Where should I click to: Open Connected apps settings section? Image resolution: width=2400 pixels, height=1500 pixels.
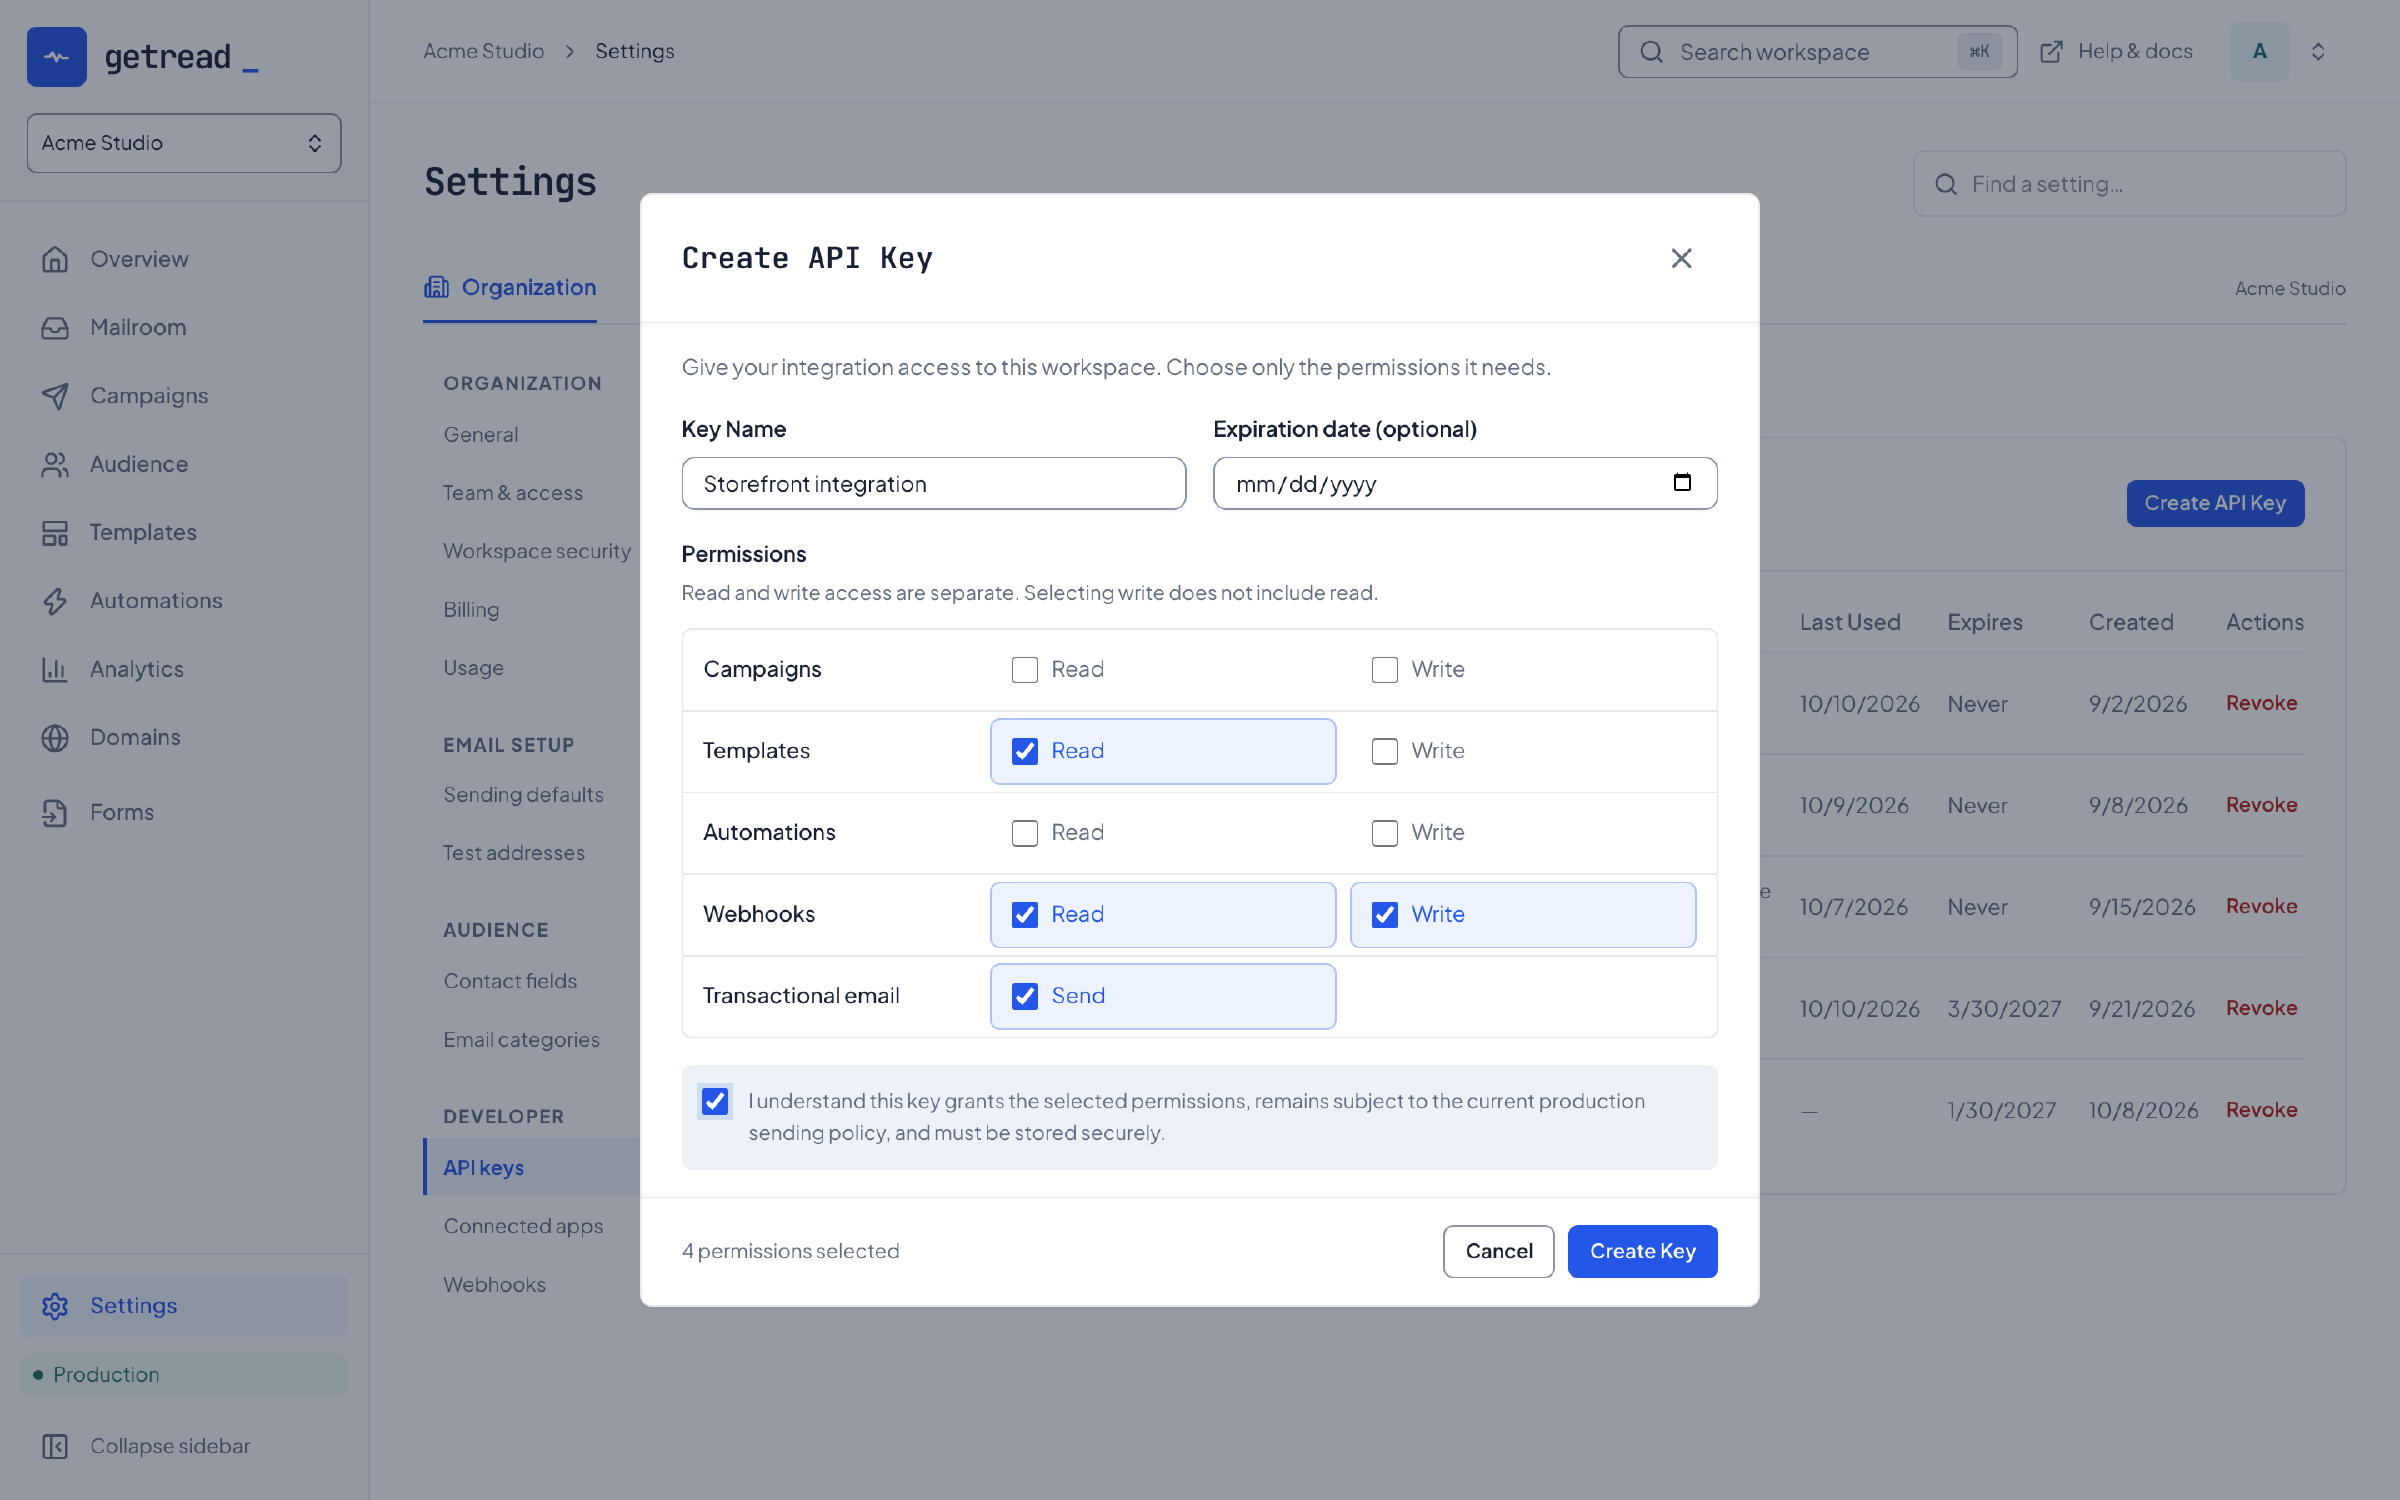tap(523, 1226)
